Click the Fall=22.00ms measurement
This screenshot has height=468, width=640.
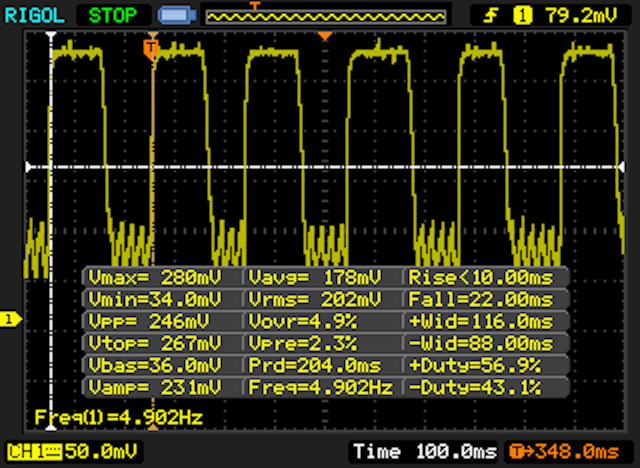tap(481, 300)
